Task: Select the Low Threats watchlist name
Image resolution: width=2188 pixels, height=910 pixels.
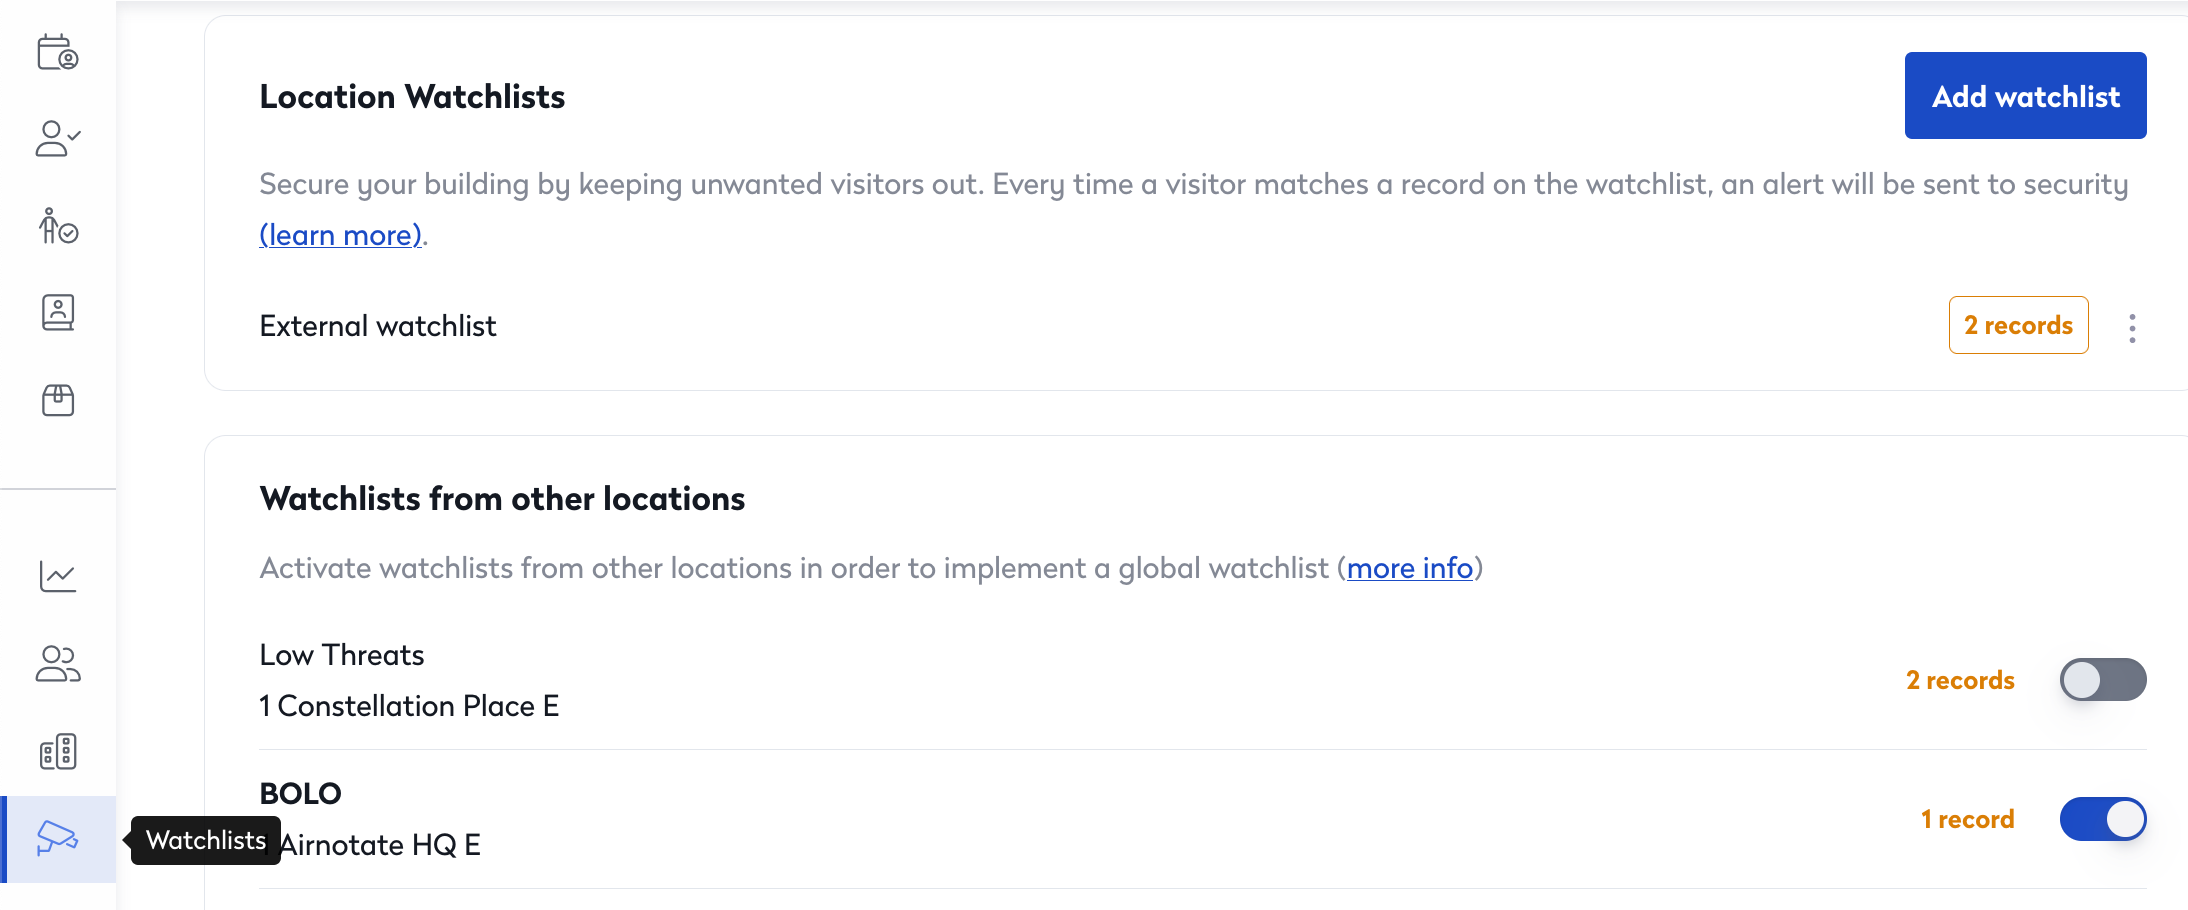Action: (x=342, y=655)
